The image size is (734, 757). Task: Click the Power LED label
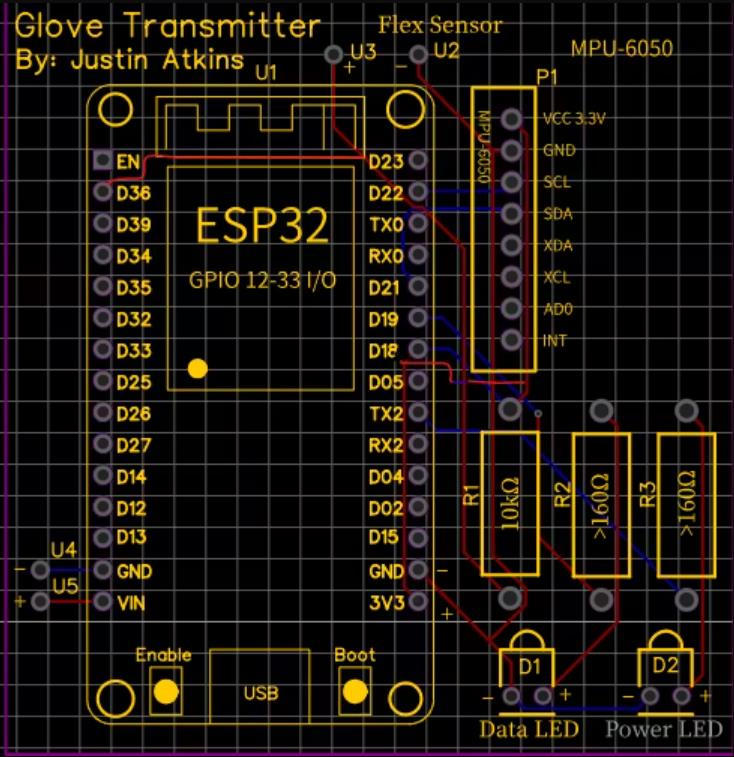click(664, 729)
